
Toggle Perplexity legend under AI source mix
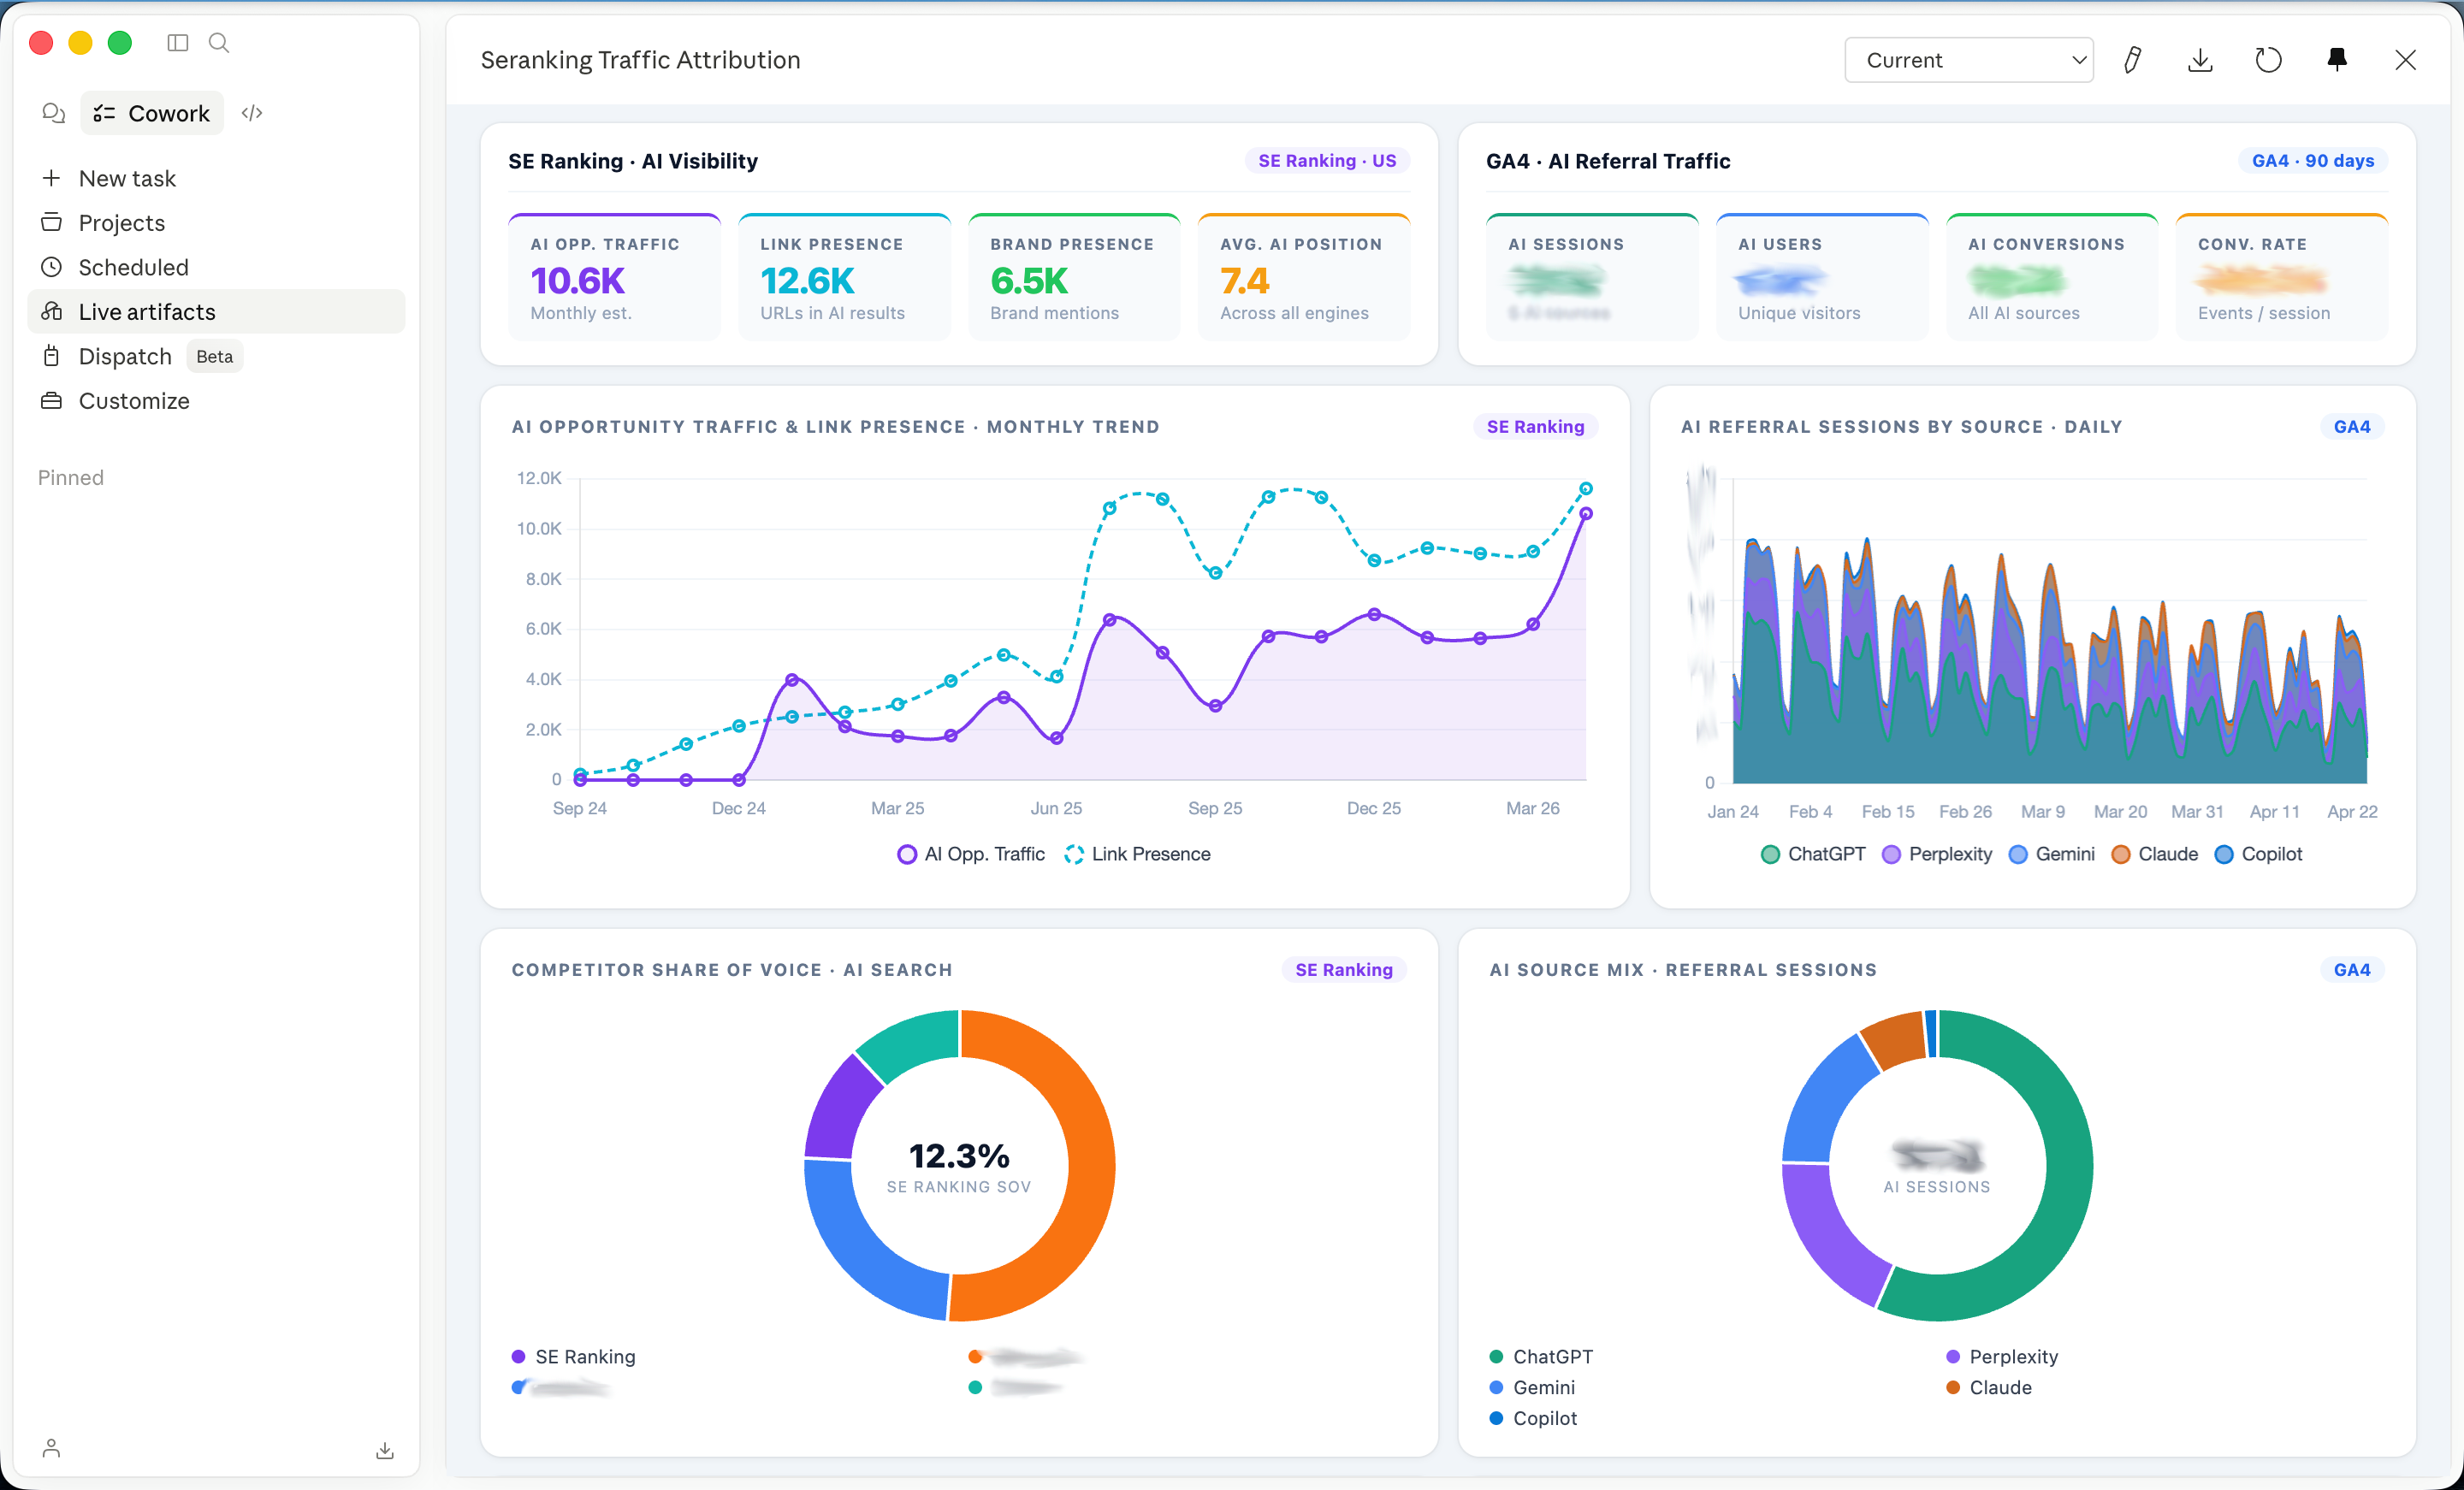(x=2003, y=1357)
